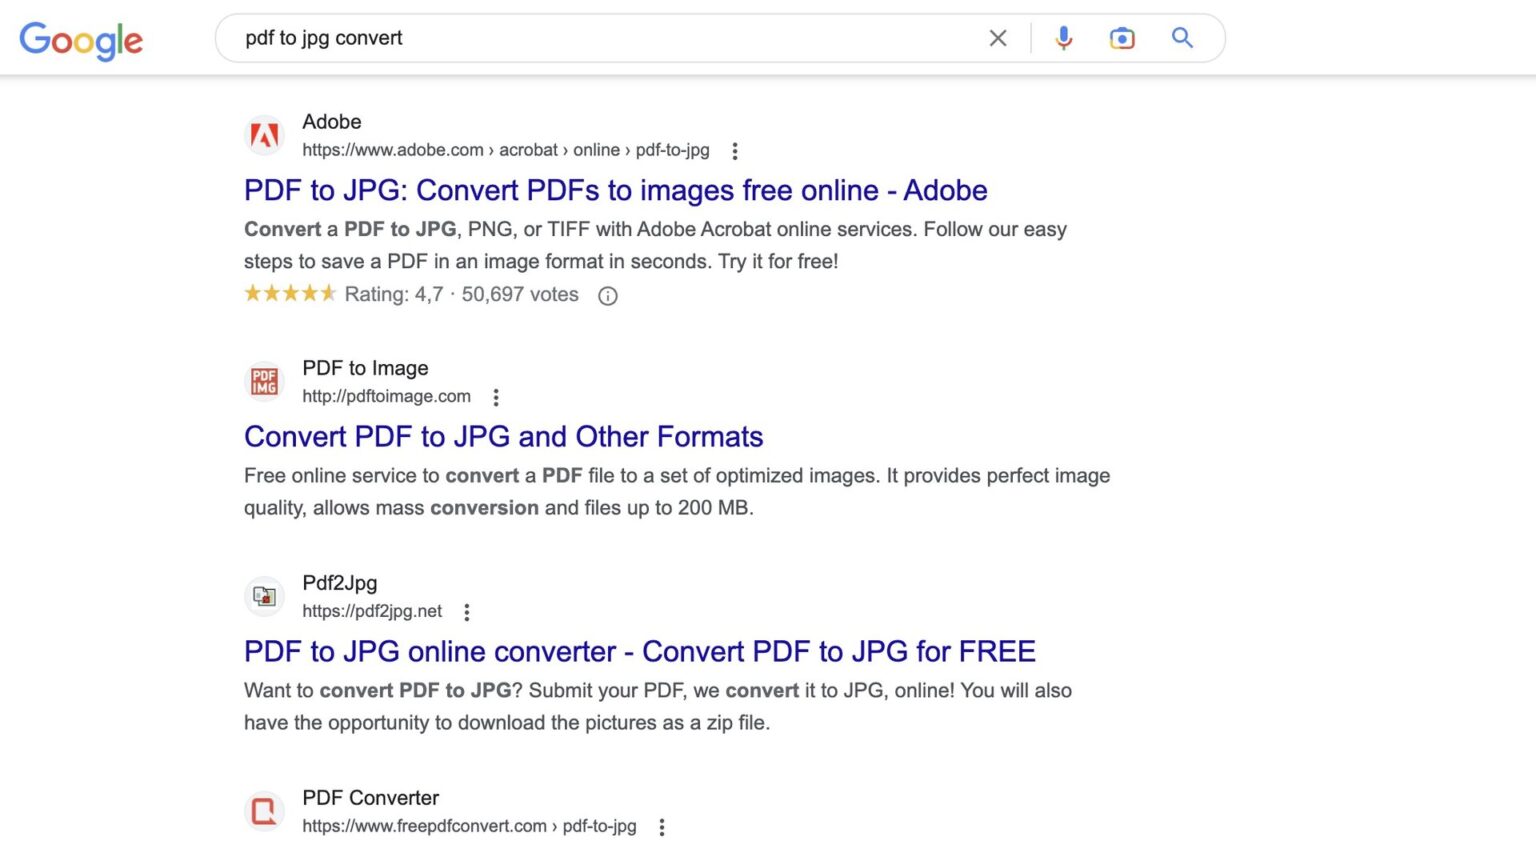Open more options for Adobe result

tap(735, 151)
